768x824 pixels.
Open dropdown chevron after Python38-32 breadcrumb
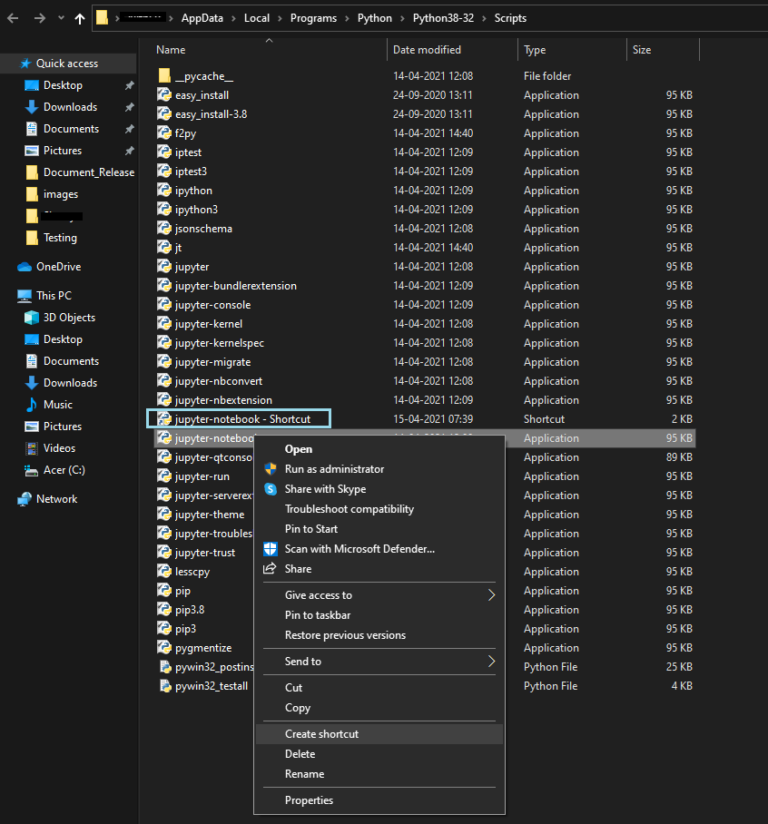click(x=484, y=18)
